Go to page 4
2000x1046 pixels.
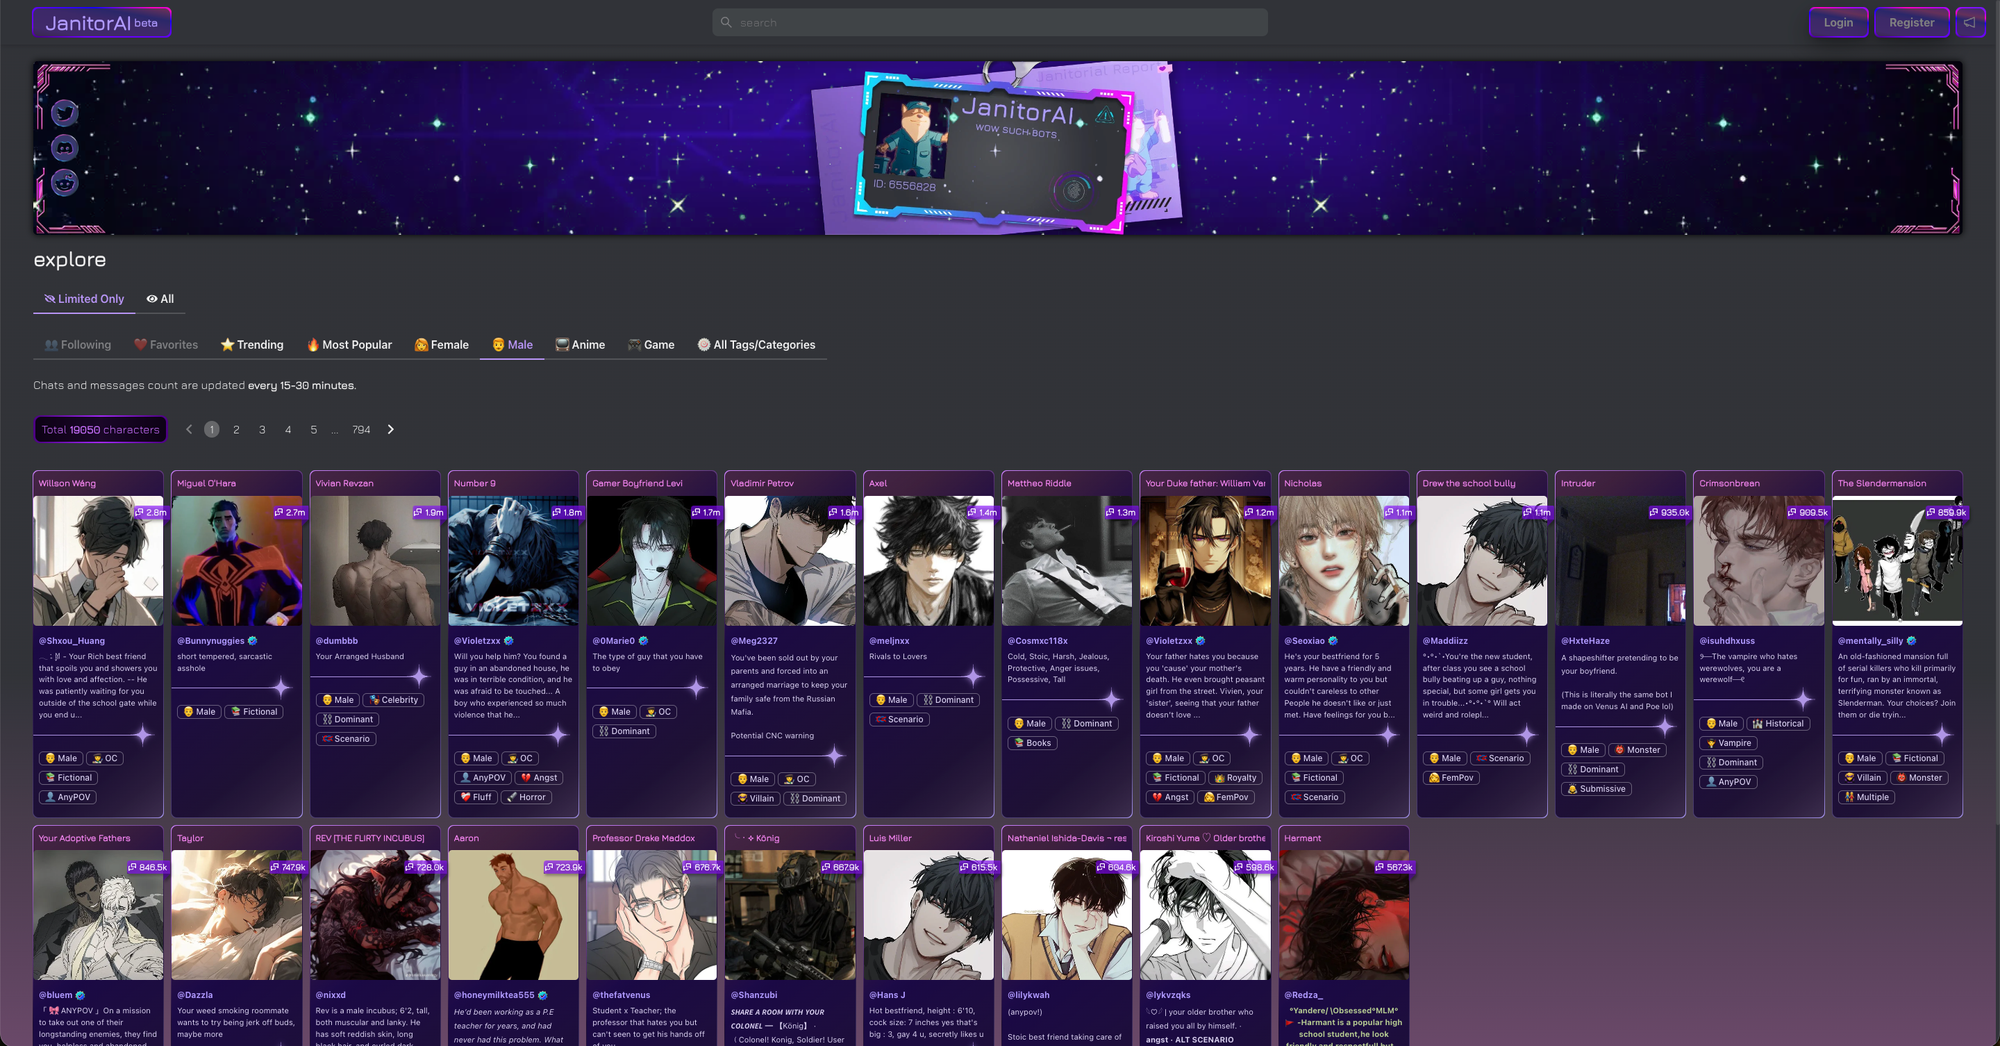pos(288,430)
